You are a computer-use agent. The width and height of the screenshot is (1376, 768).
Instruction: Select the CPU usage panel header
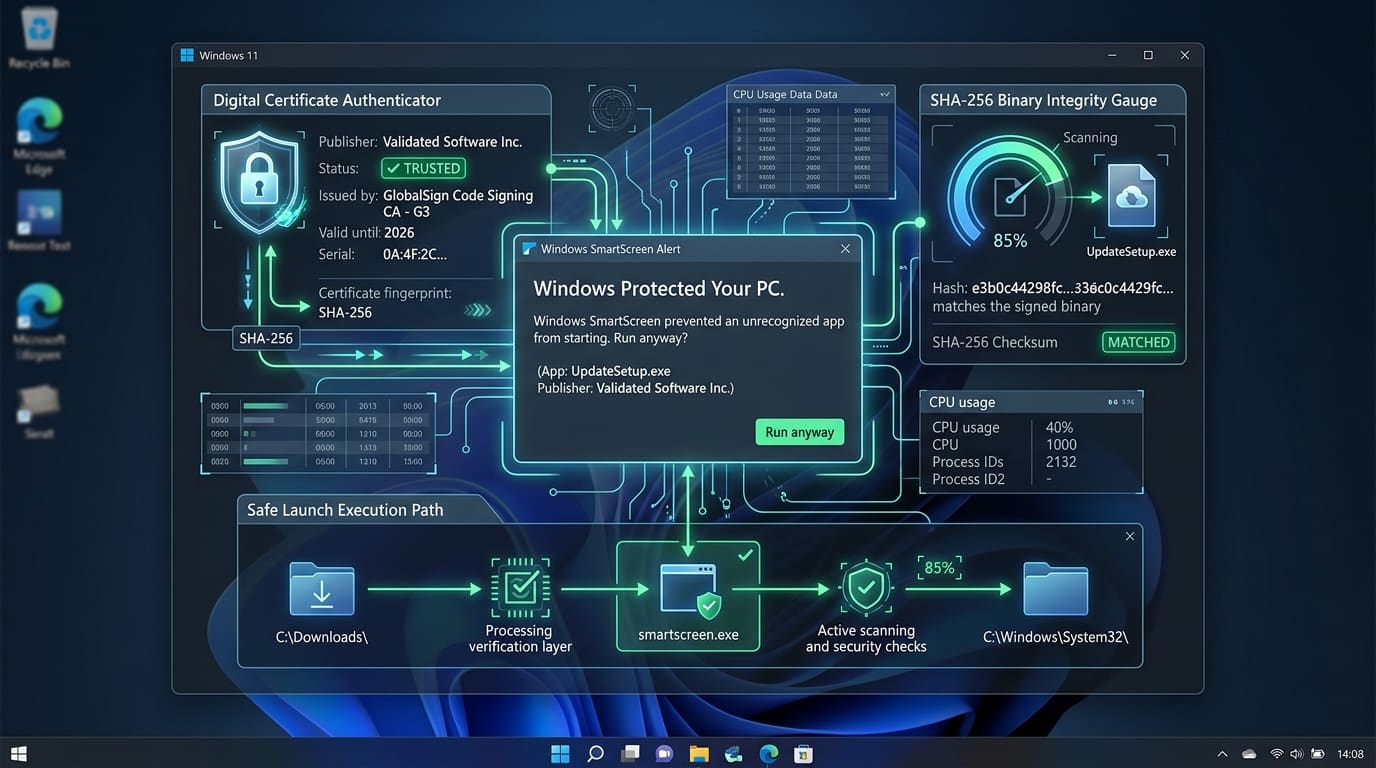coord(1031,402)
